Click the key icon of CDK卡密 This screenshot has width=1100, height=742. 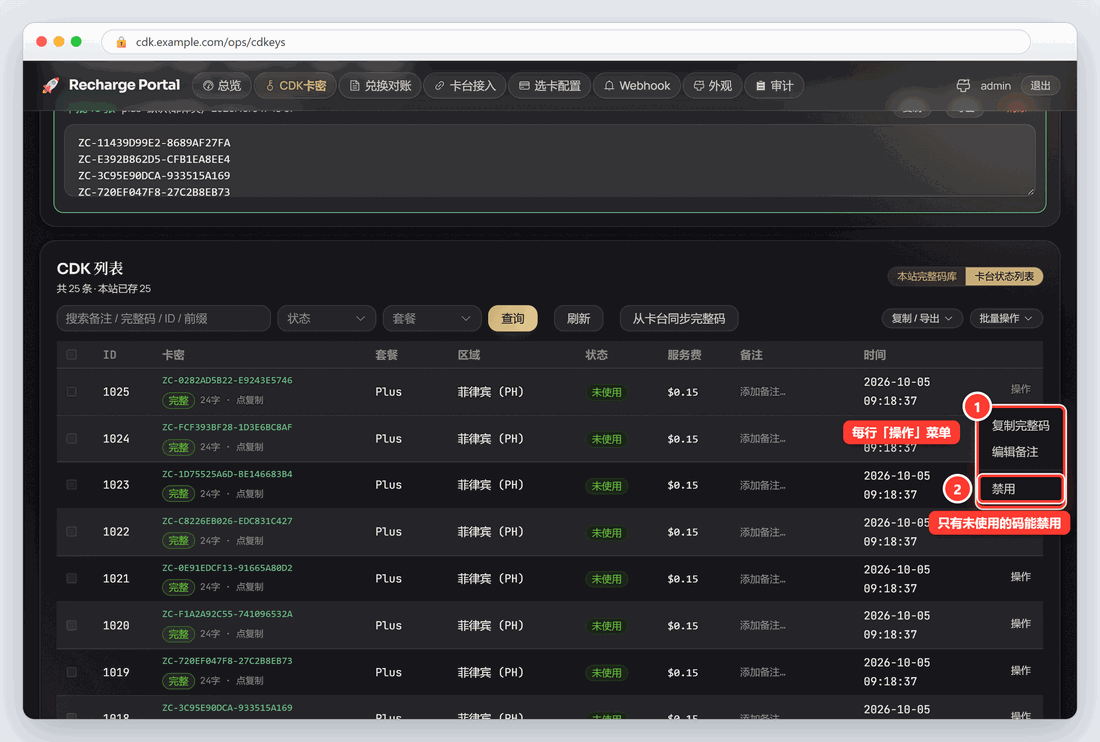pyautogui.click(x=270, y=86)
